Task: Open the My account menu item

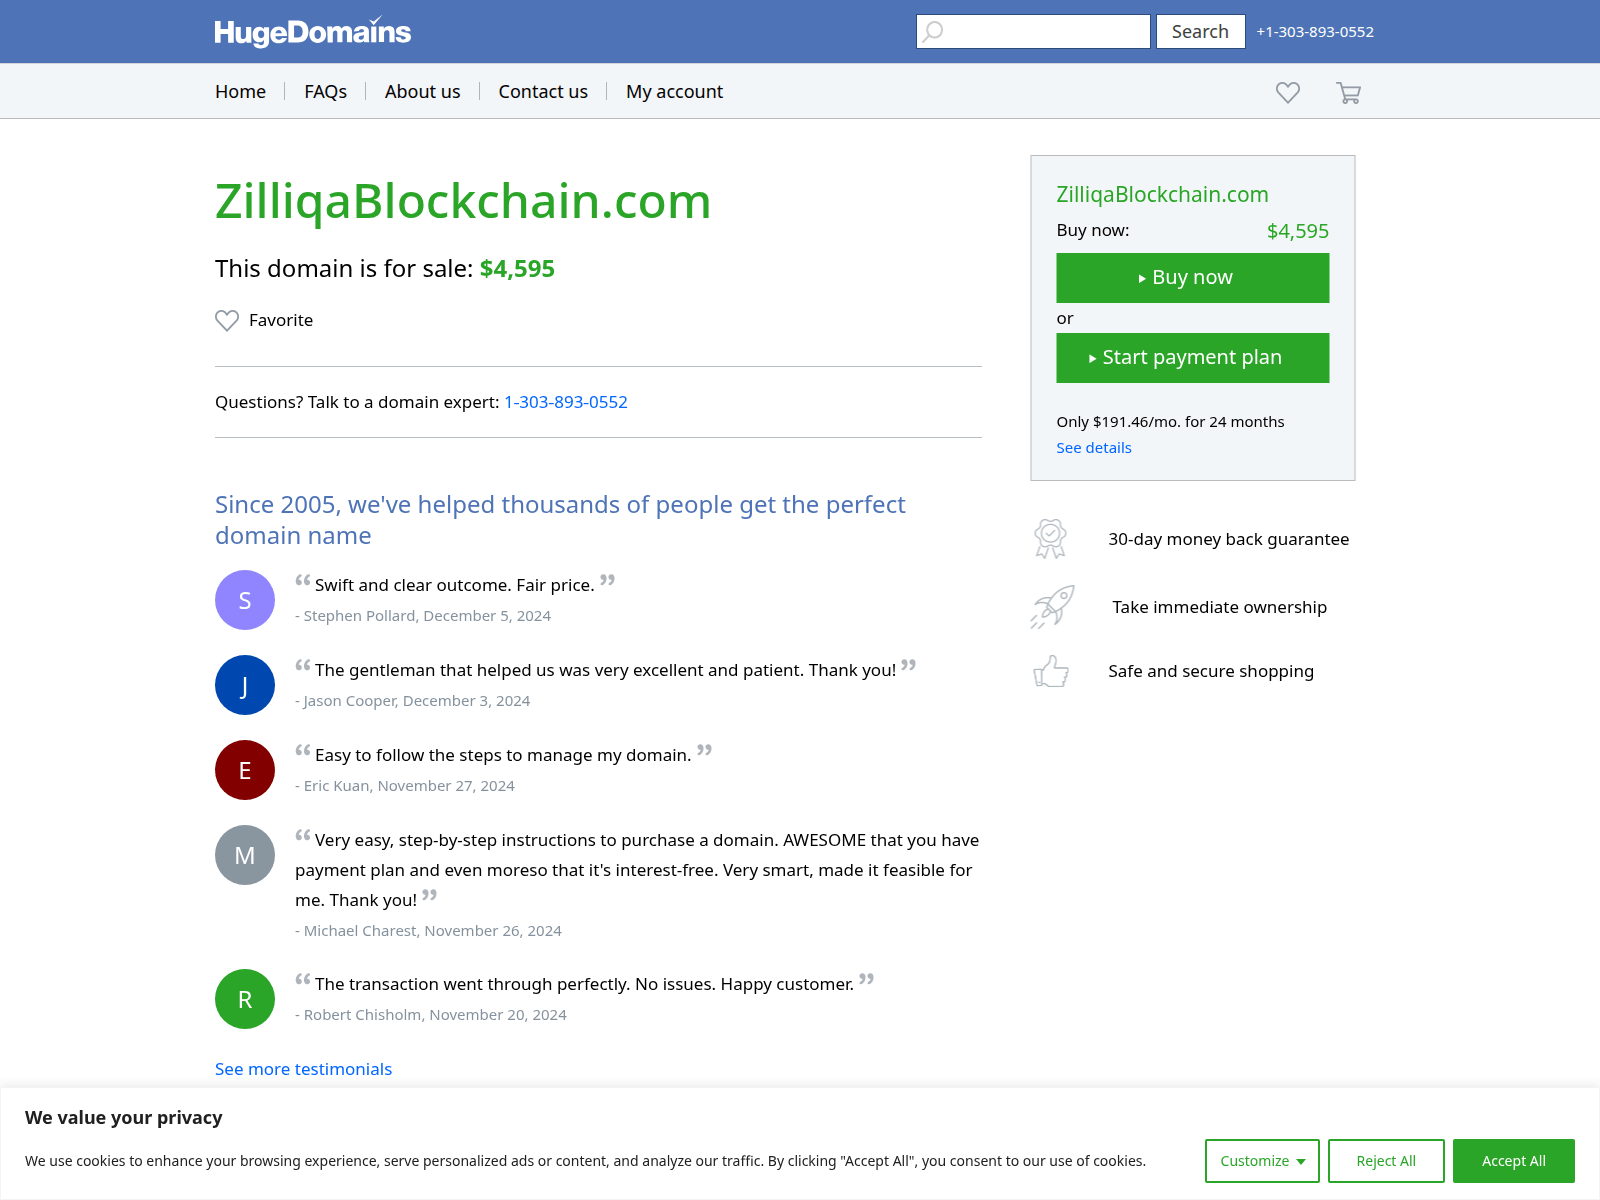Action: coord(674,92)
